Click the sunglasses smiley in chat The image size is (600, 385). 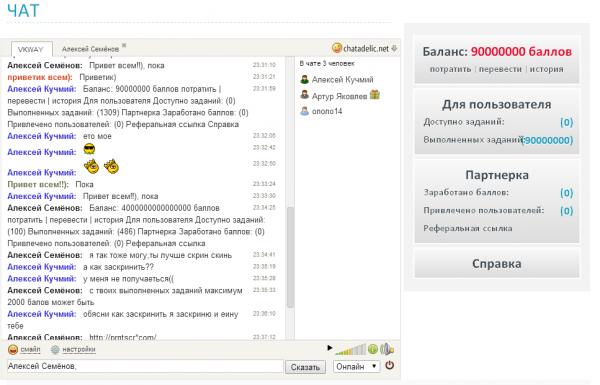pyautogui.click(x=89, y=149)
